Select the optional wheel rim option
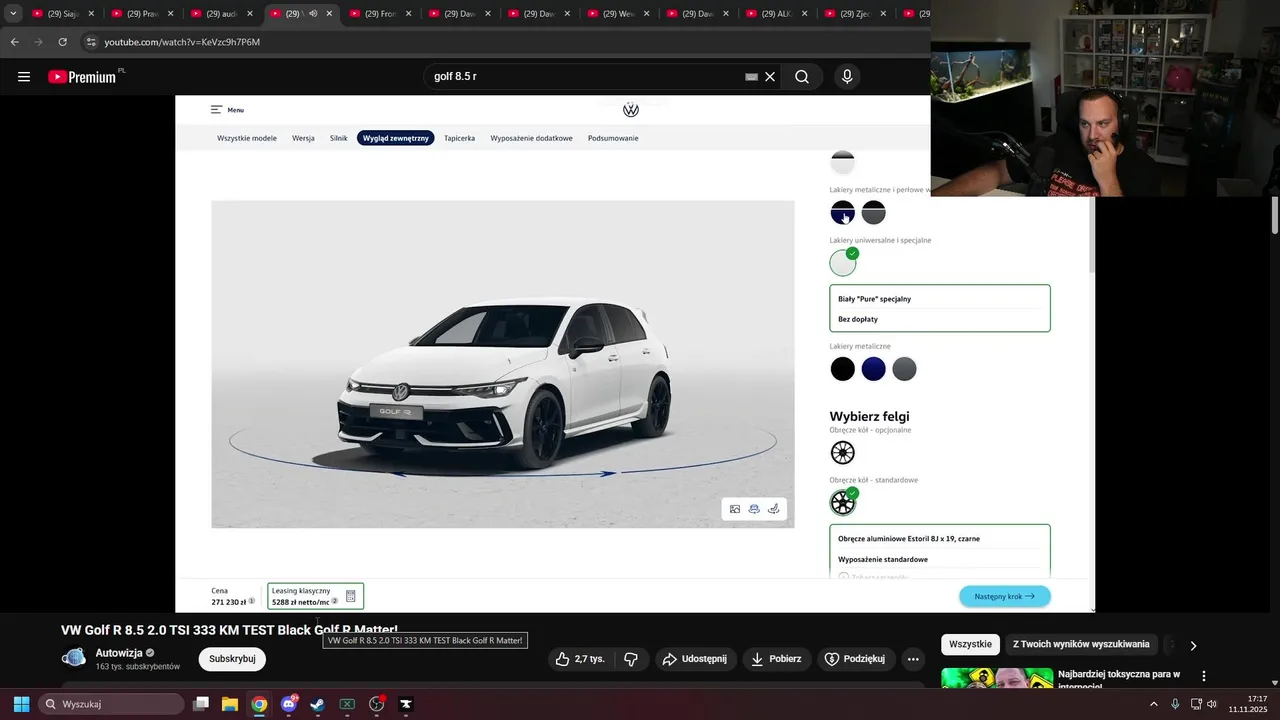The image size is (1280, 720). (843, 453)
